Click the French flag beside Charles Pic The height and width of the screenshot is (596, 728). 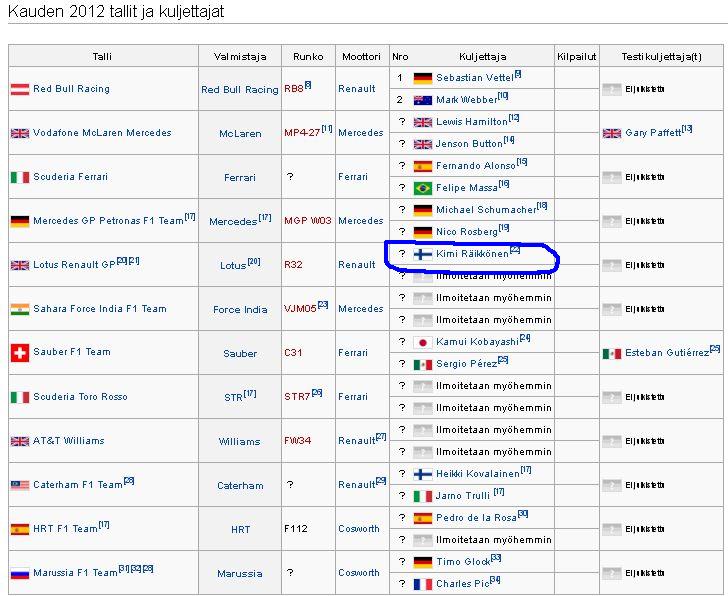pyautogui.click(x=422, y=584)
